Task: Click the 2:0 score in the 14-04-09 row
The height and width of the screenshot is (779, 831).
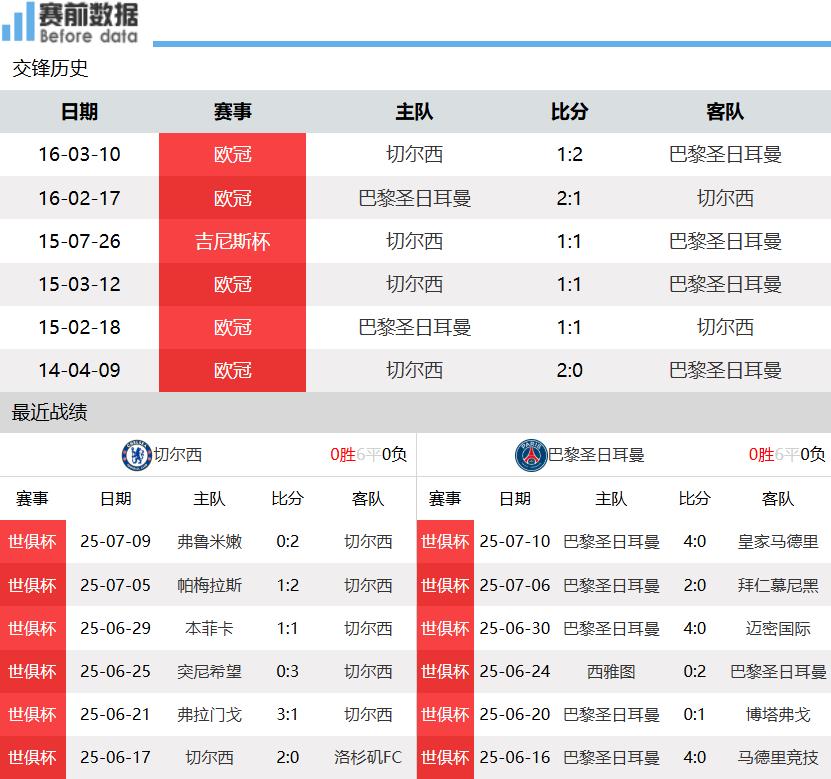Action: tap(569, 370)
